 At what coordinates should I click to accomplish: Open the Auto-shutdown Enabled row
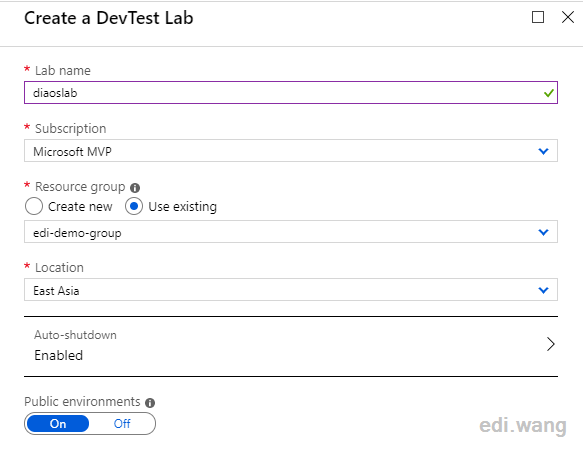(x=291, y=346)
